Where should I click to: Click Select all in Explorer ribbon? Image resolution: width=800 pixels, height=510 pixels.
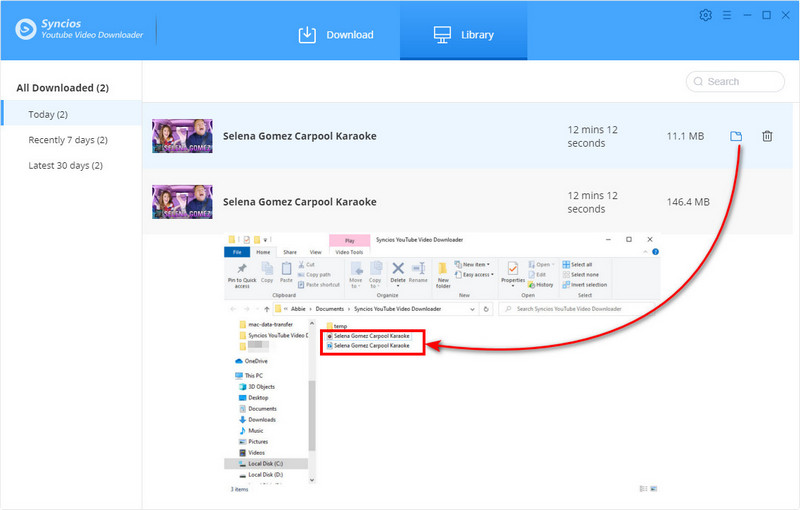point(577,265)
